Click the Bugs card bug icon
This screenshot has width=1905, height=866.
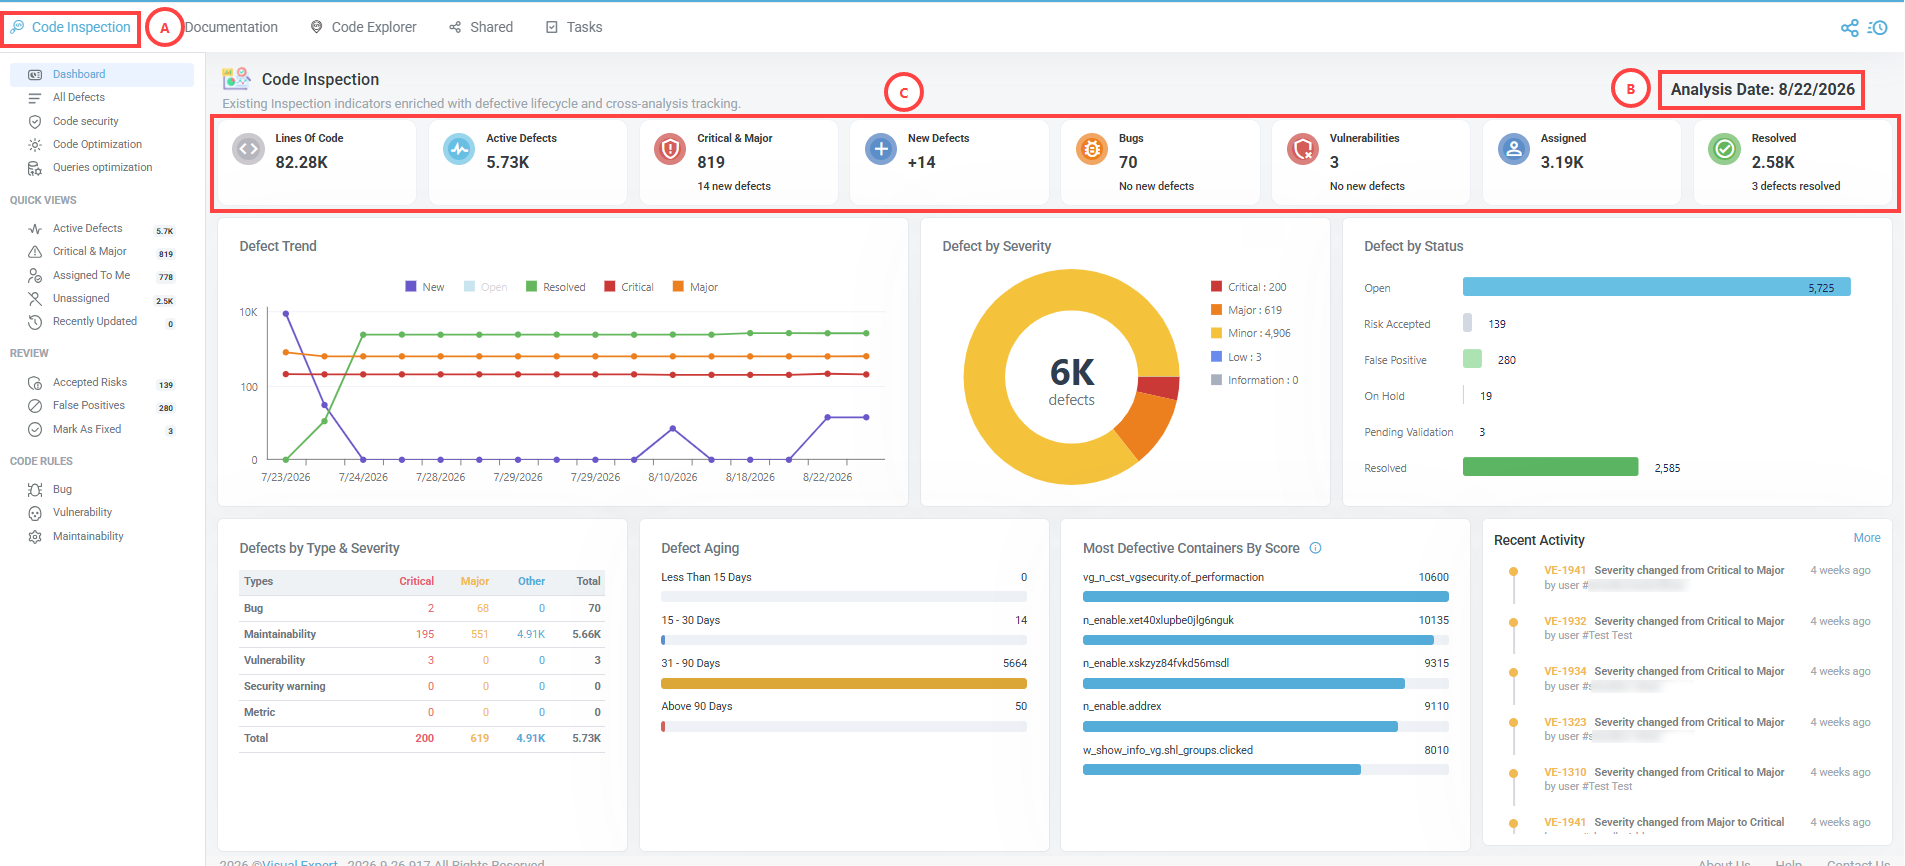click(1092, 149)
